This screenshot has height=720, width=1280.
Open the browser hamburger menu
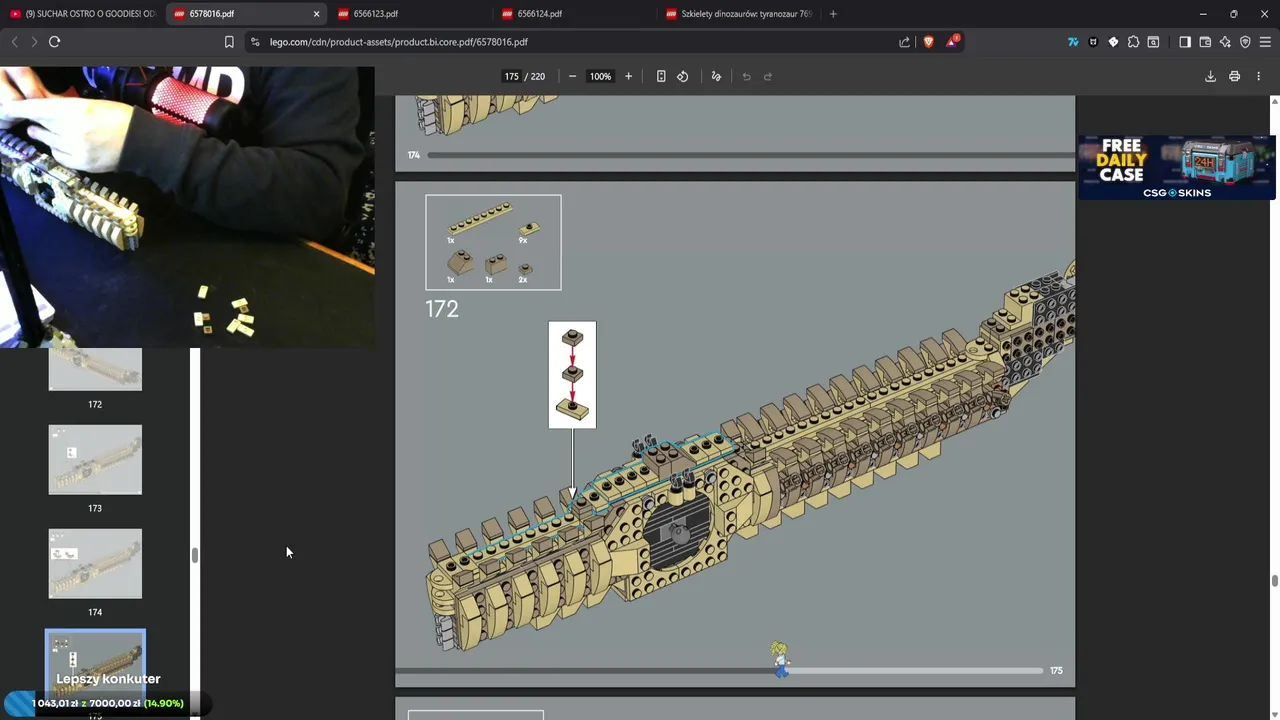point(1265,42)
